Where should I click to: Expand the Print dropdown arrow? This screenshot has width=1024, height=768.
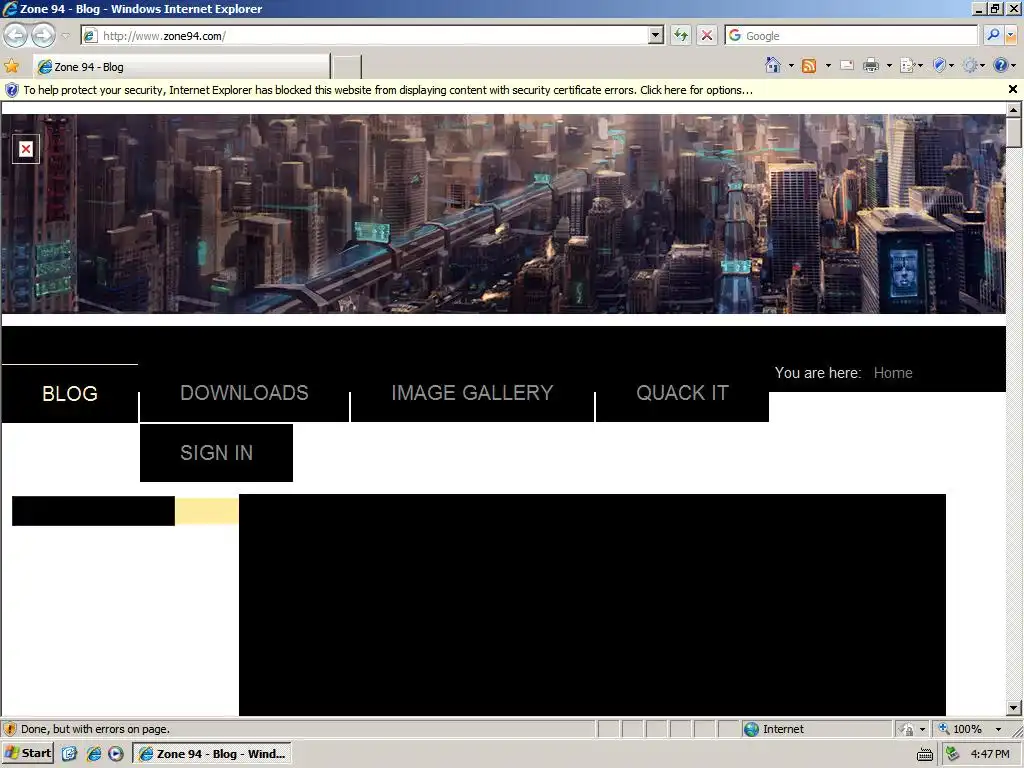pyautogui.click(x=889, y=65)
